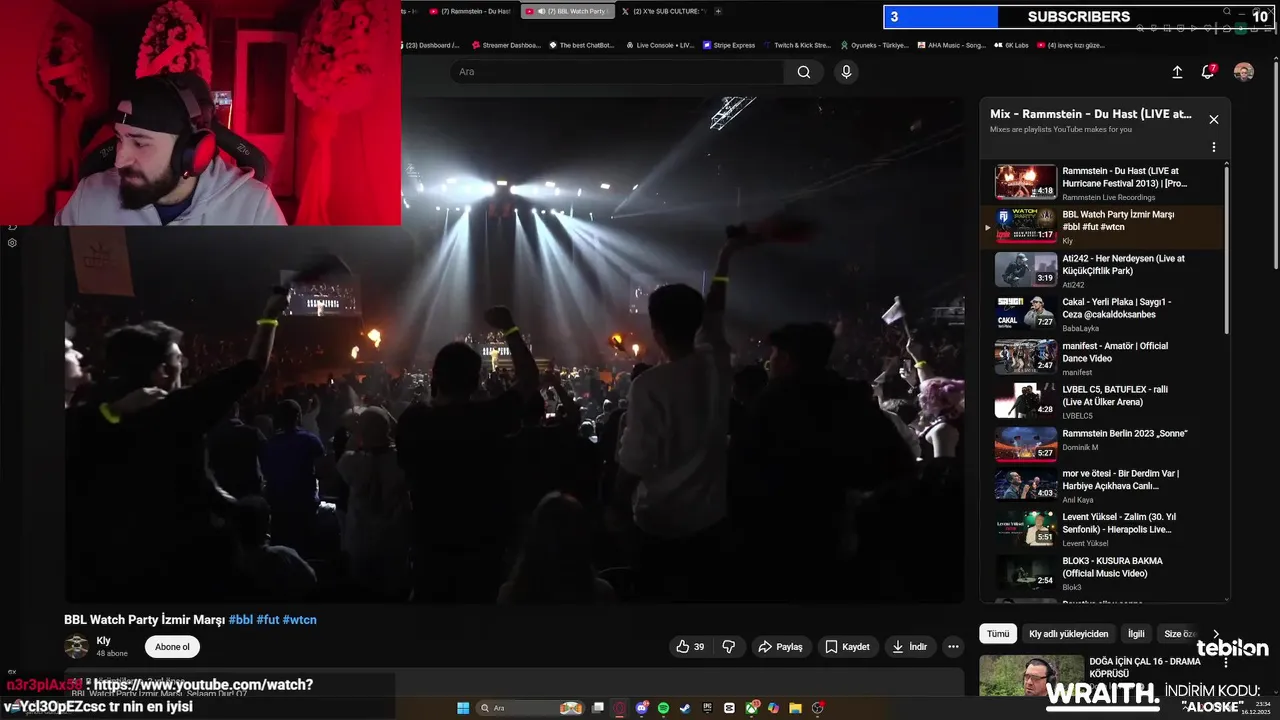
Task: Click the playlist panel scrollbar
Action: pyautogui.click(x=1227, y=250)
